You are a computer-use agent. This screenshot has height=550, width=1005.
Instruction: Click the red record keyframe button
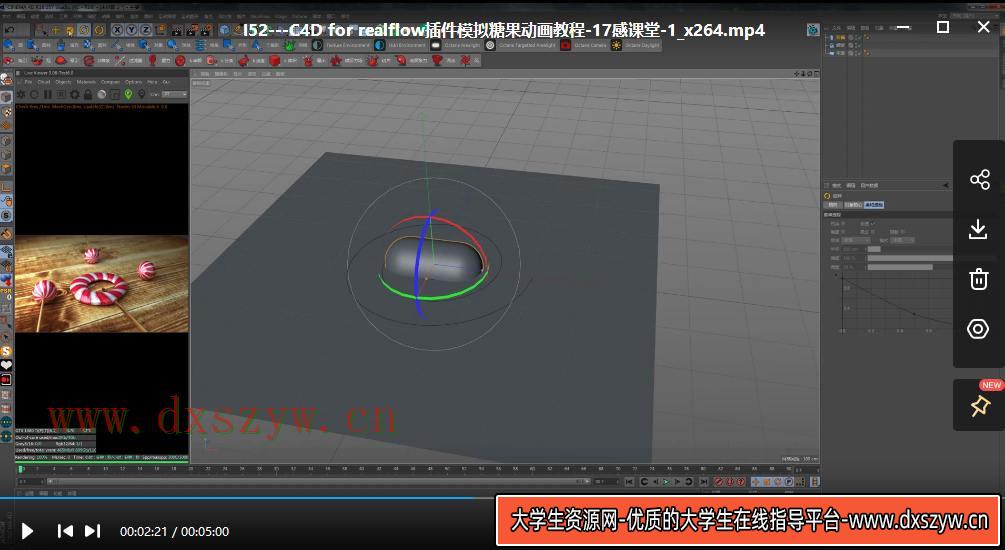tap(719, 481)
